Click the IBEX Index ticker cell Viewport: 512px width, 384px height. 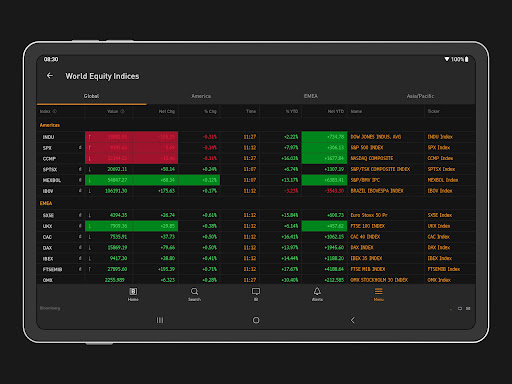[440, 258]
